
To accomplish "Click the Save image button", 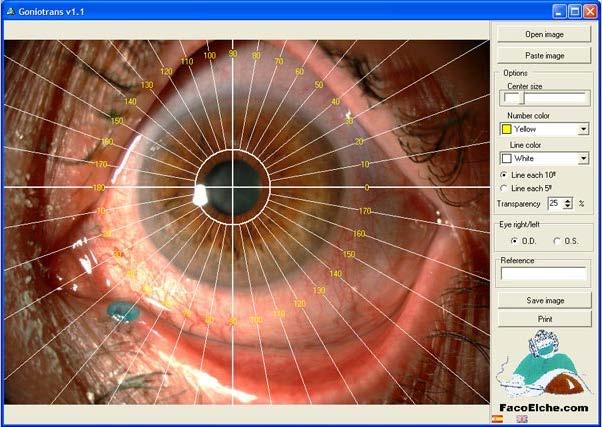I will coord(545,300).
